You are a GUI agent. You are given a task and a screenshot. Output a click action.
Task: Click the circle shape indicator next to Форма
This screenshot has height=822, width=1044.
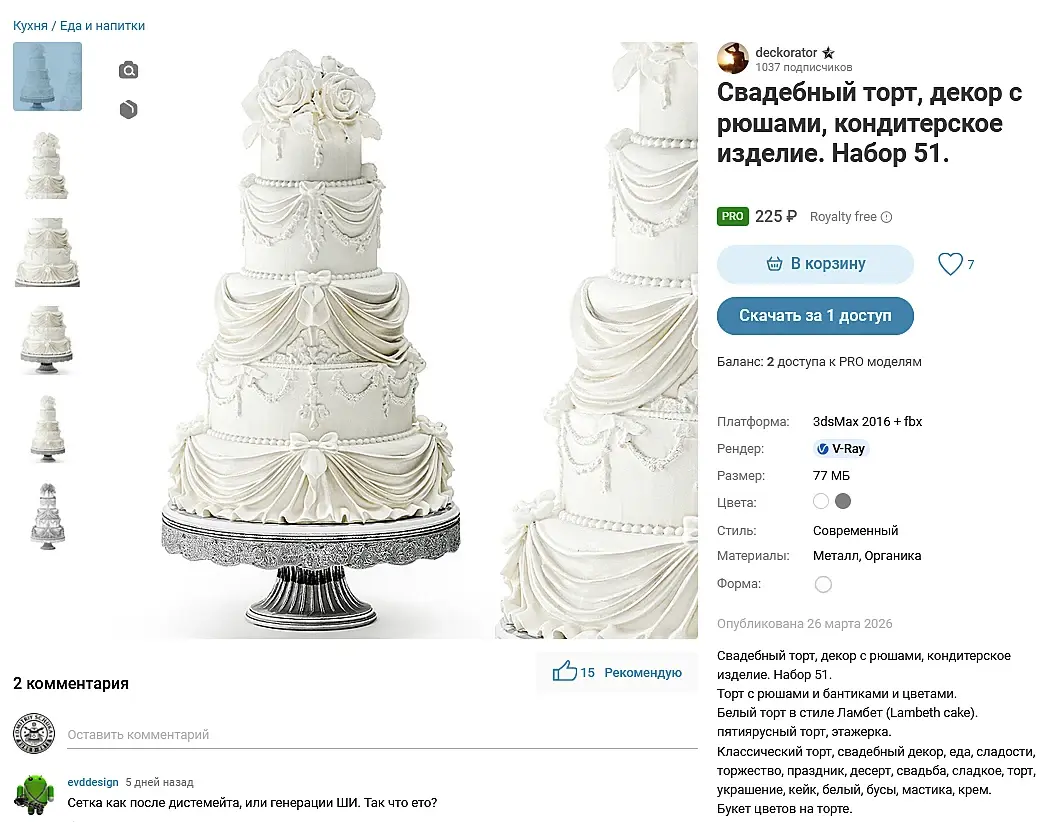point(823,584)
